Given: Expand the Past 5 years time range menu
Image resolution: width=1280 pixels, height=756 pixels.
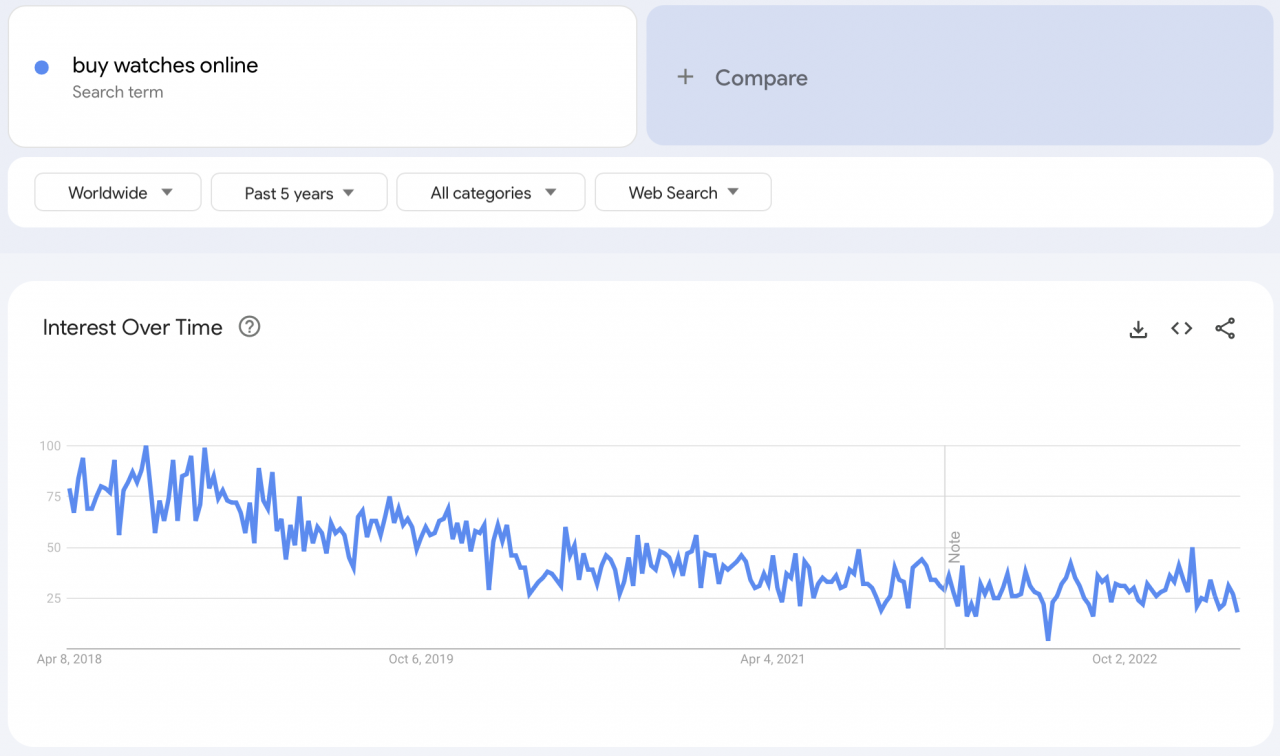Looking at the screenshot, I should point(298,192).
